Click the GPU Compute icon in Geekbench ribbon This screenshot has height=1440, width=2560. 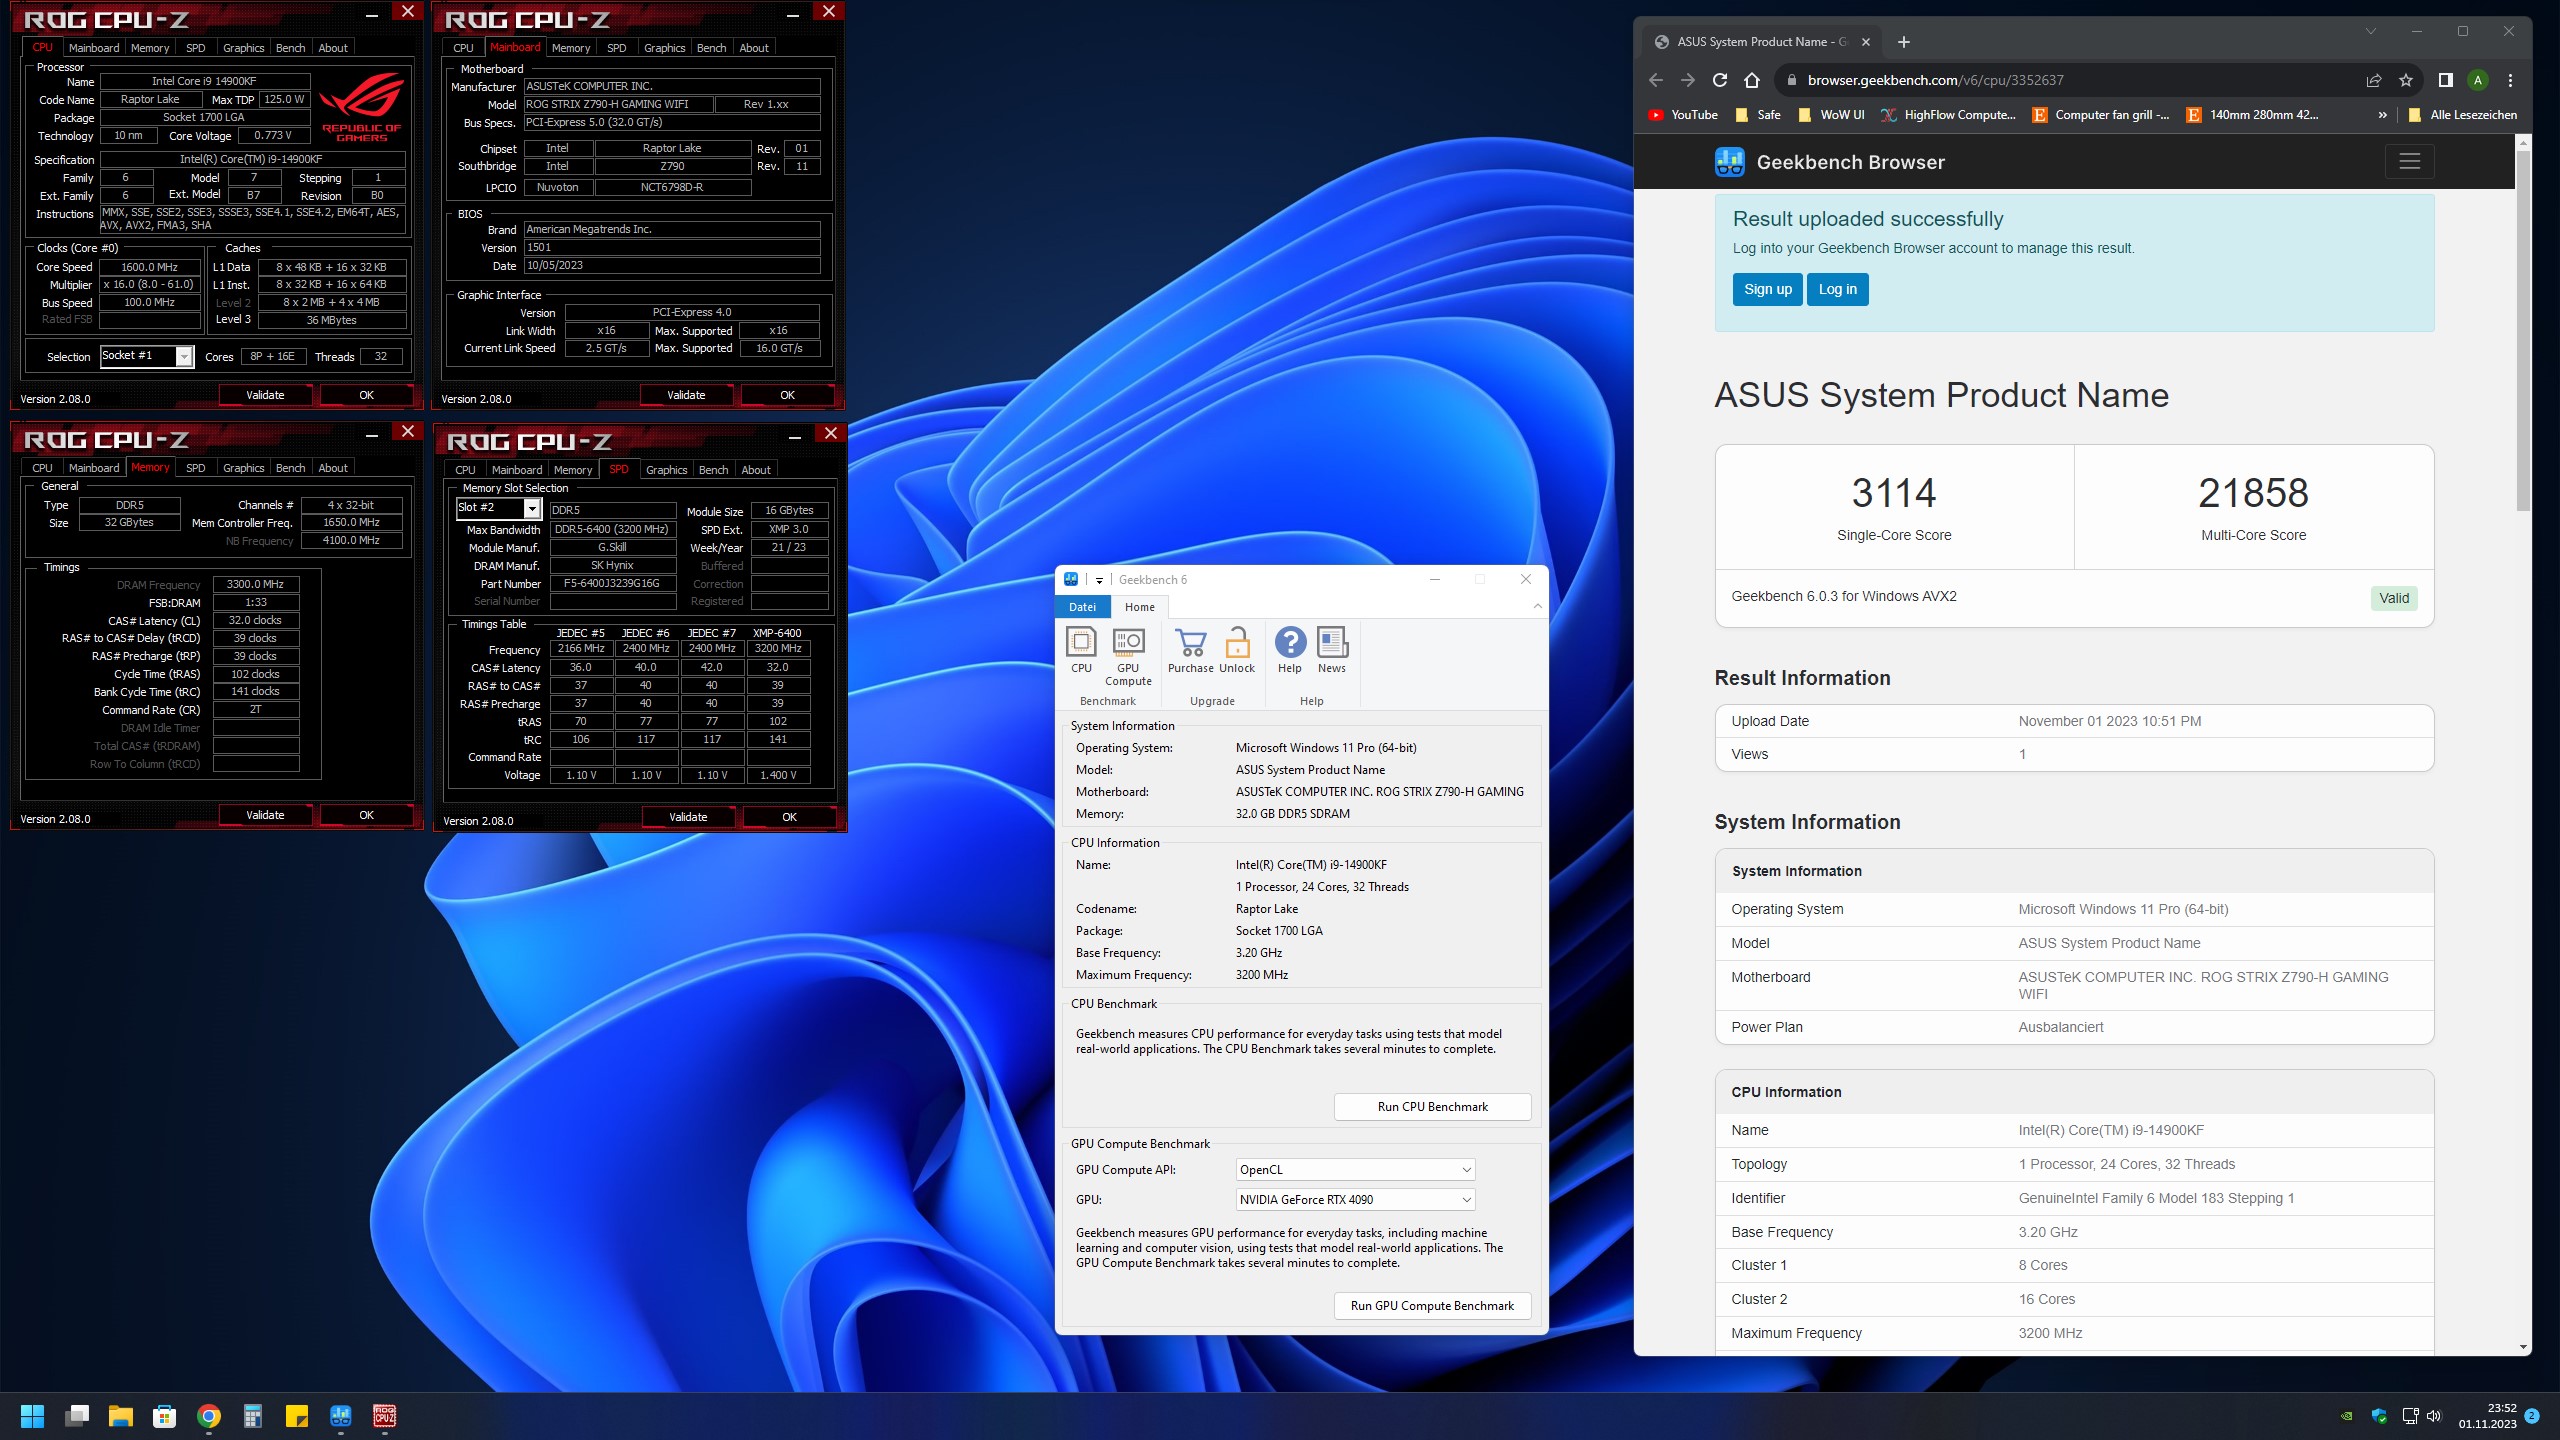1128,656
